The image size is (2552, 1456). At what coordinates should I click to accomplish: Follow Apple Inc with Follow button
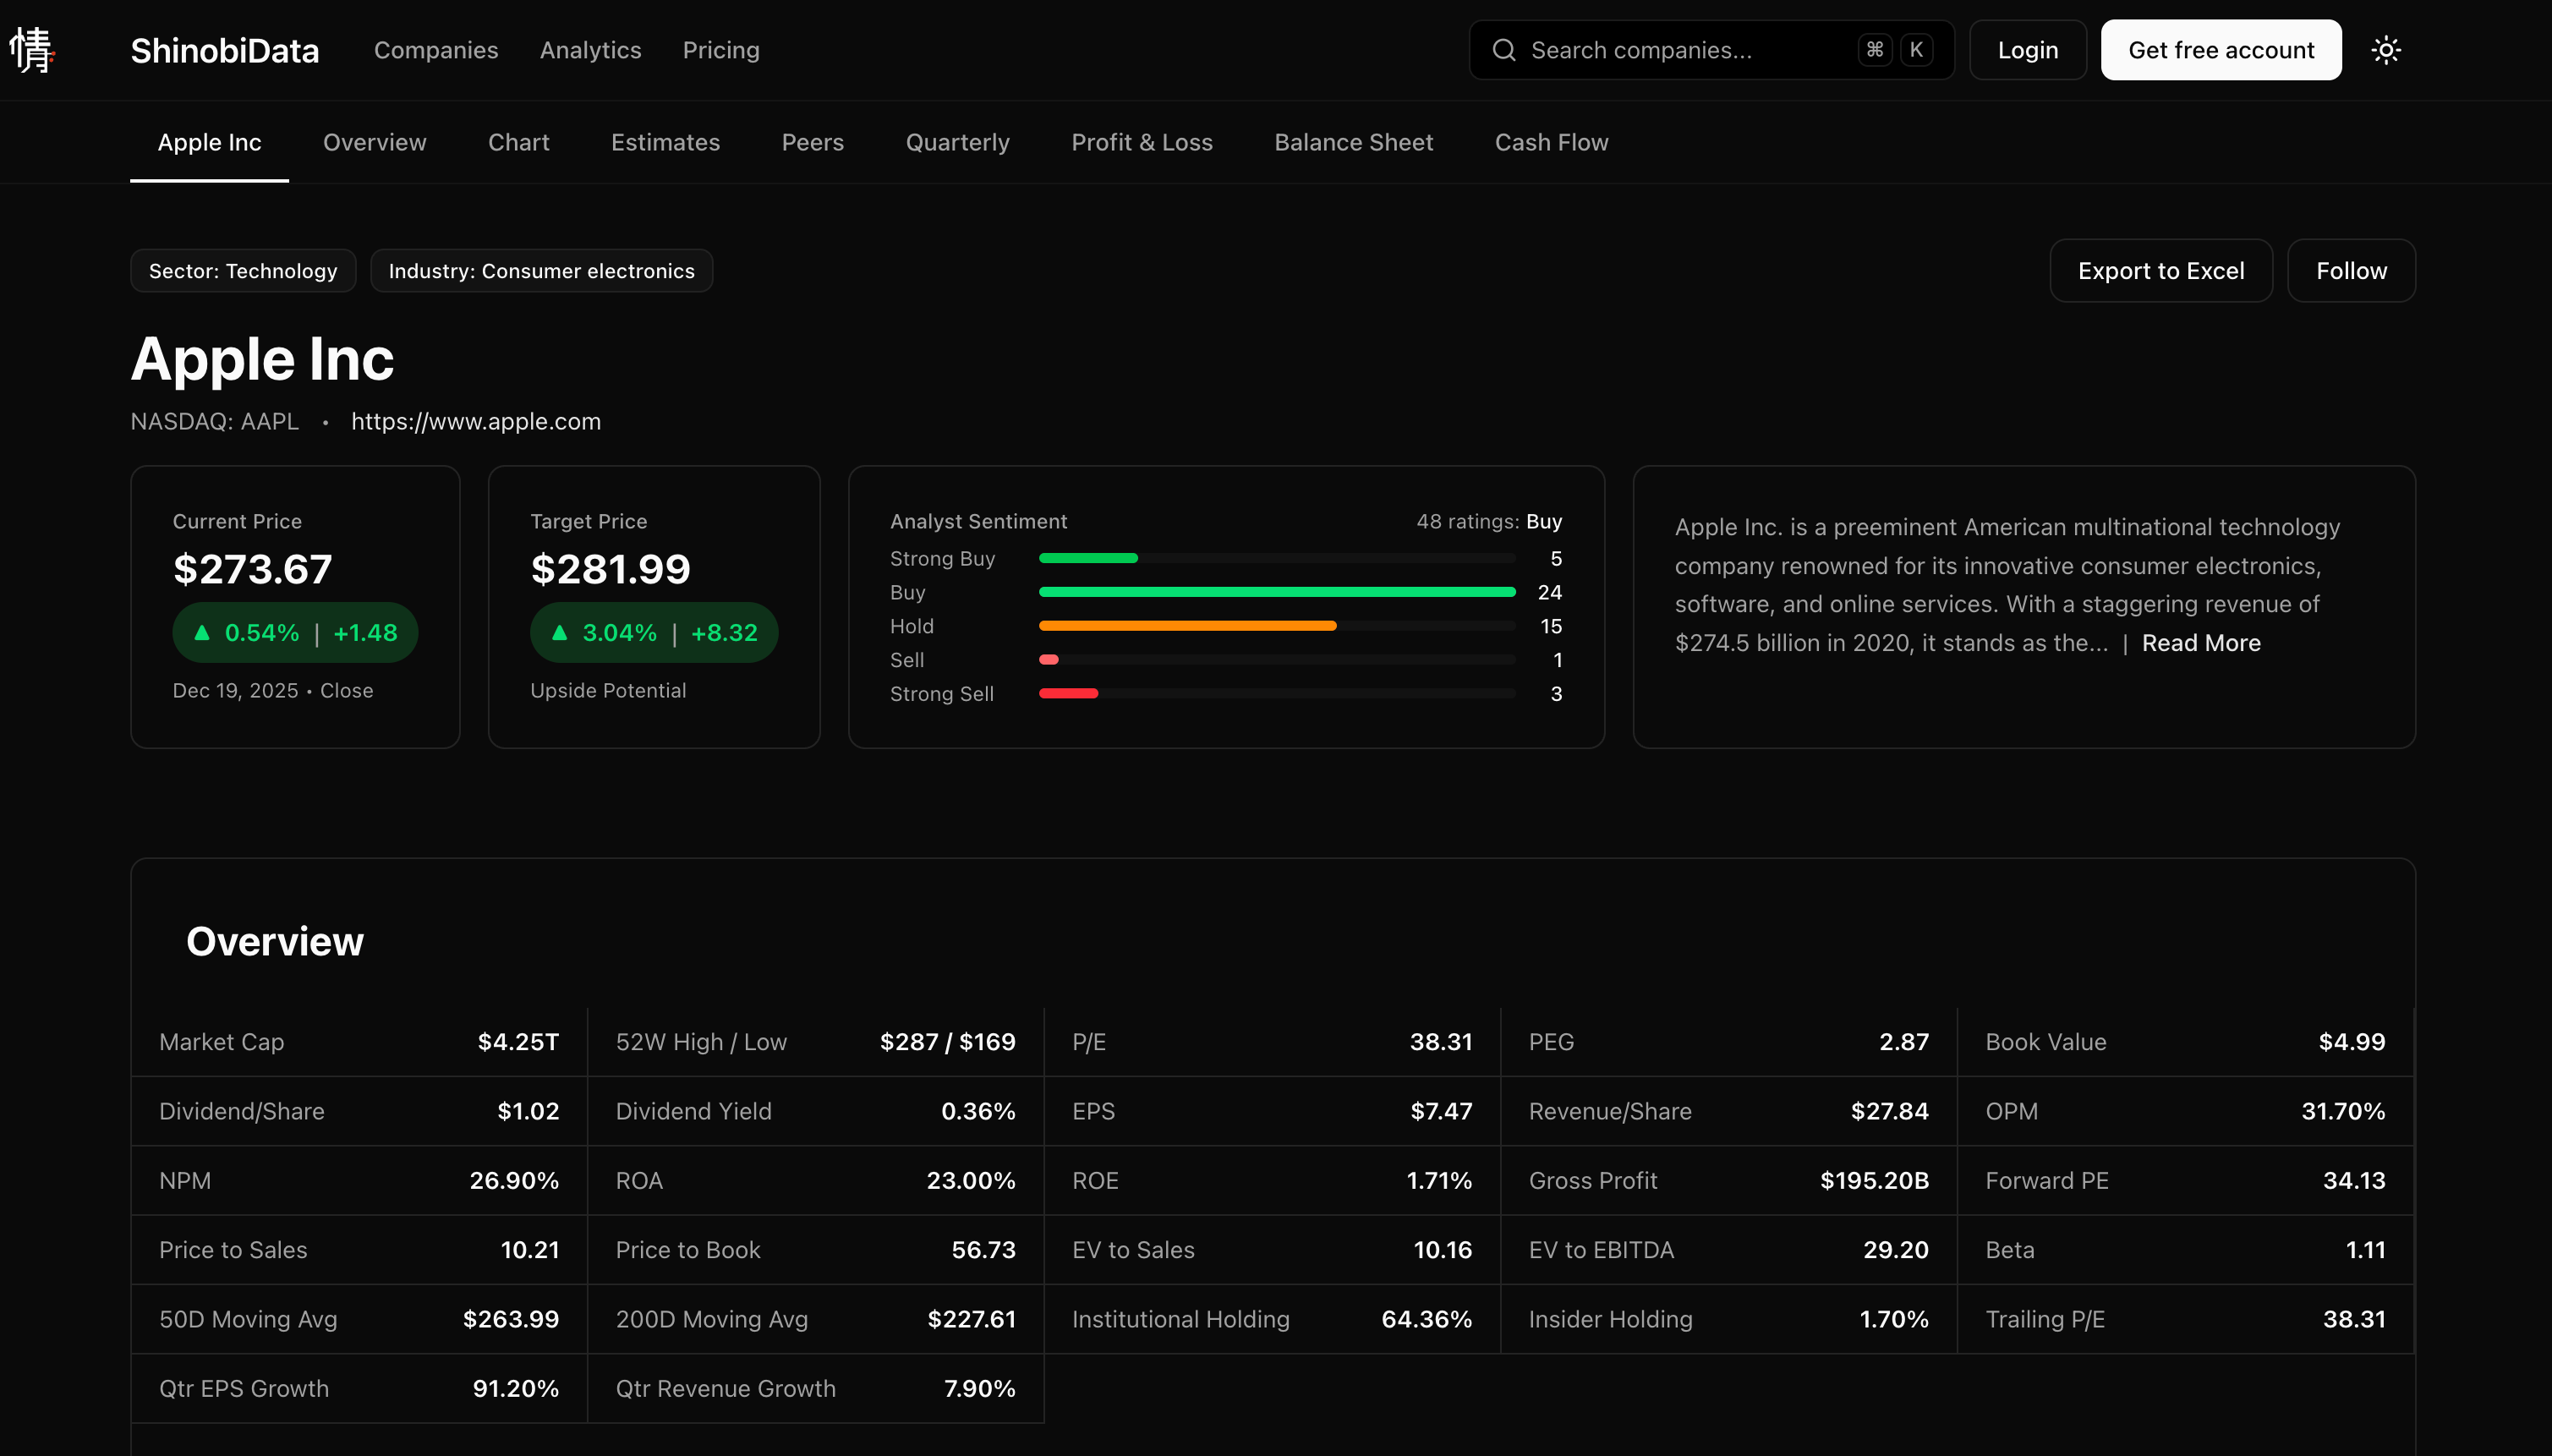(2350, 271)
